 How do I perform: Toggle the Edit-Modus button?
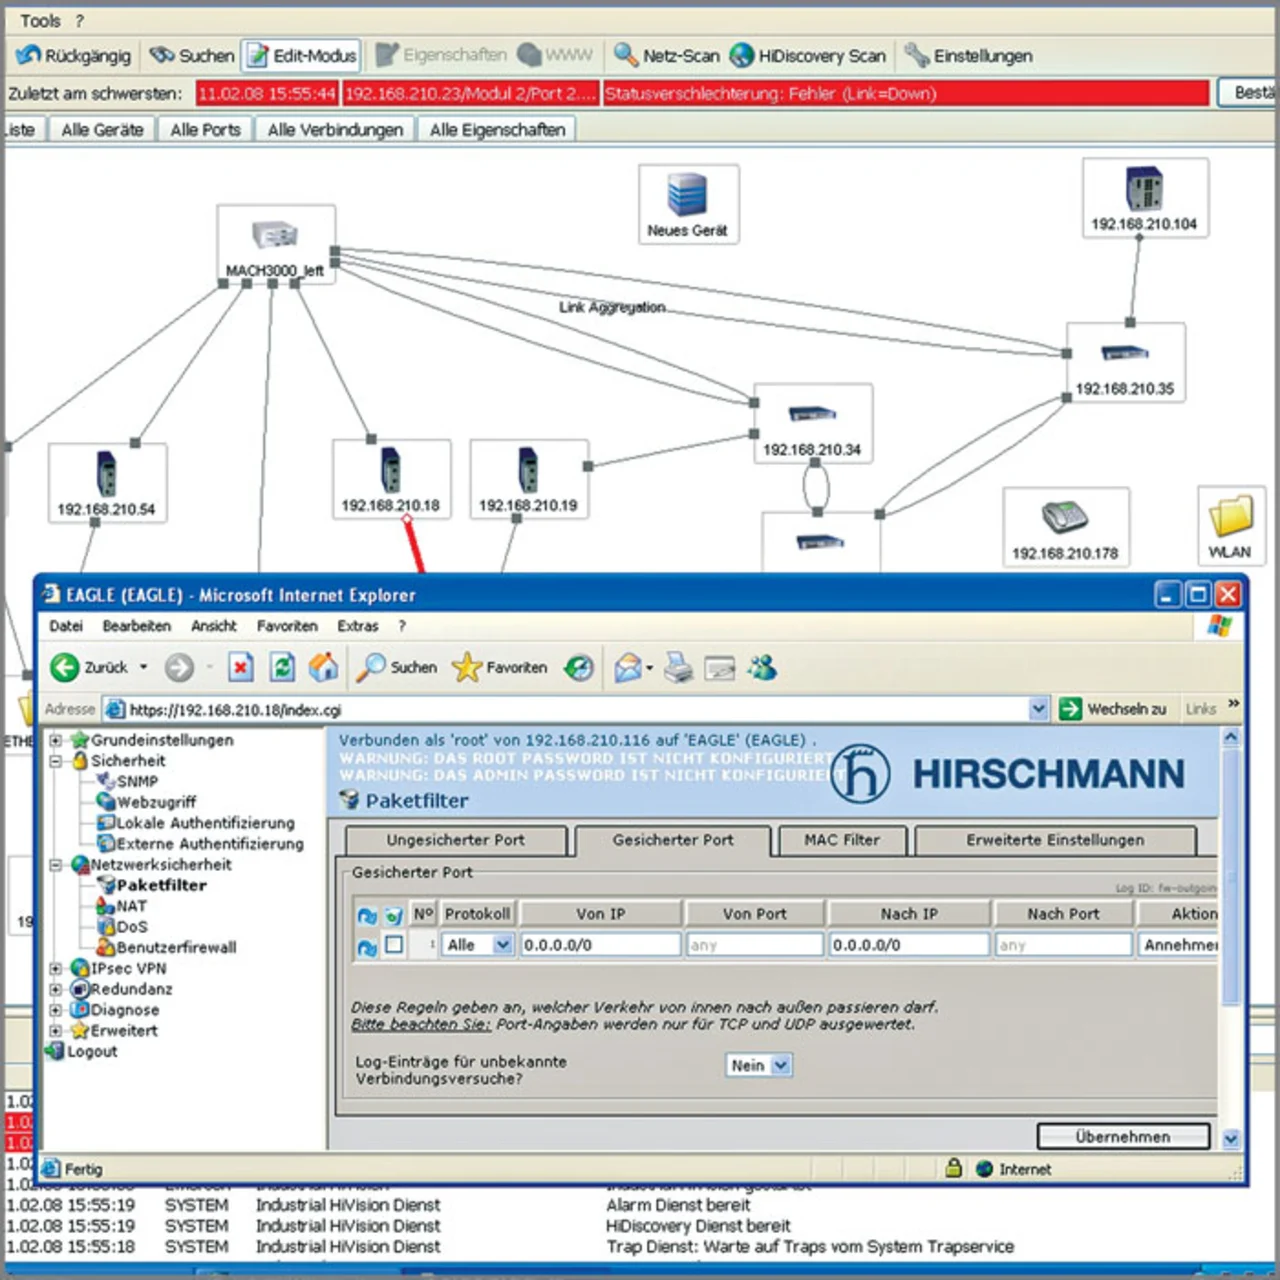(x=303, y=55)
